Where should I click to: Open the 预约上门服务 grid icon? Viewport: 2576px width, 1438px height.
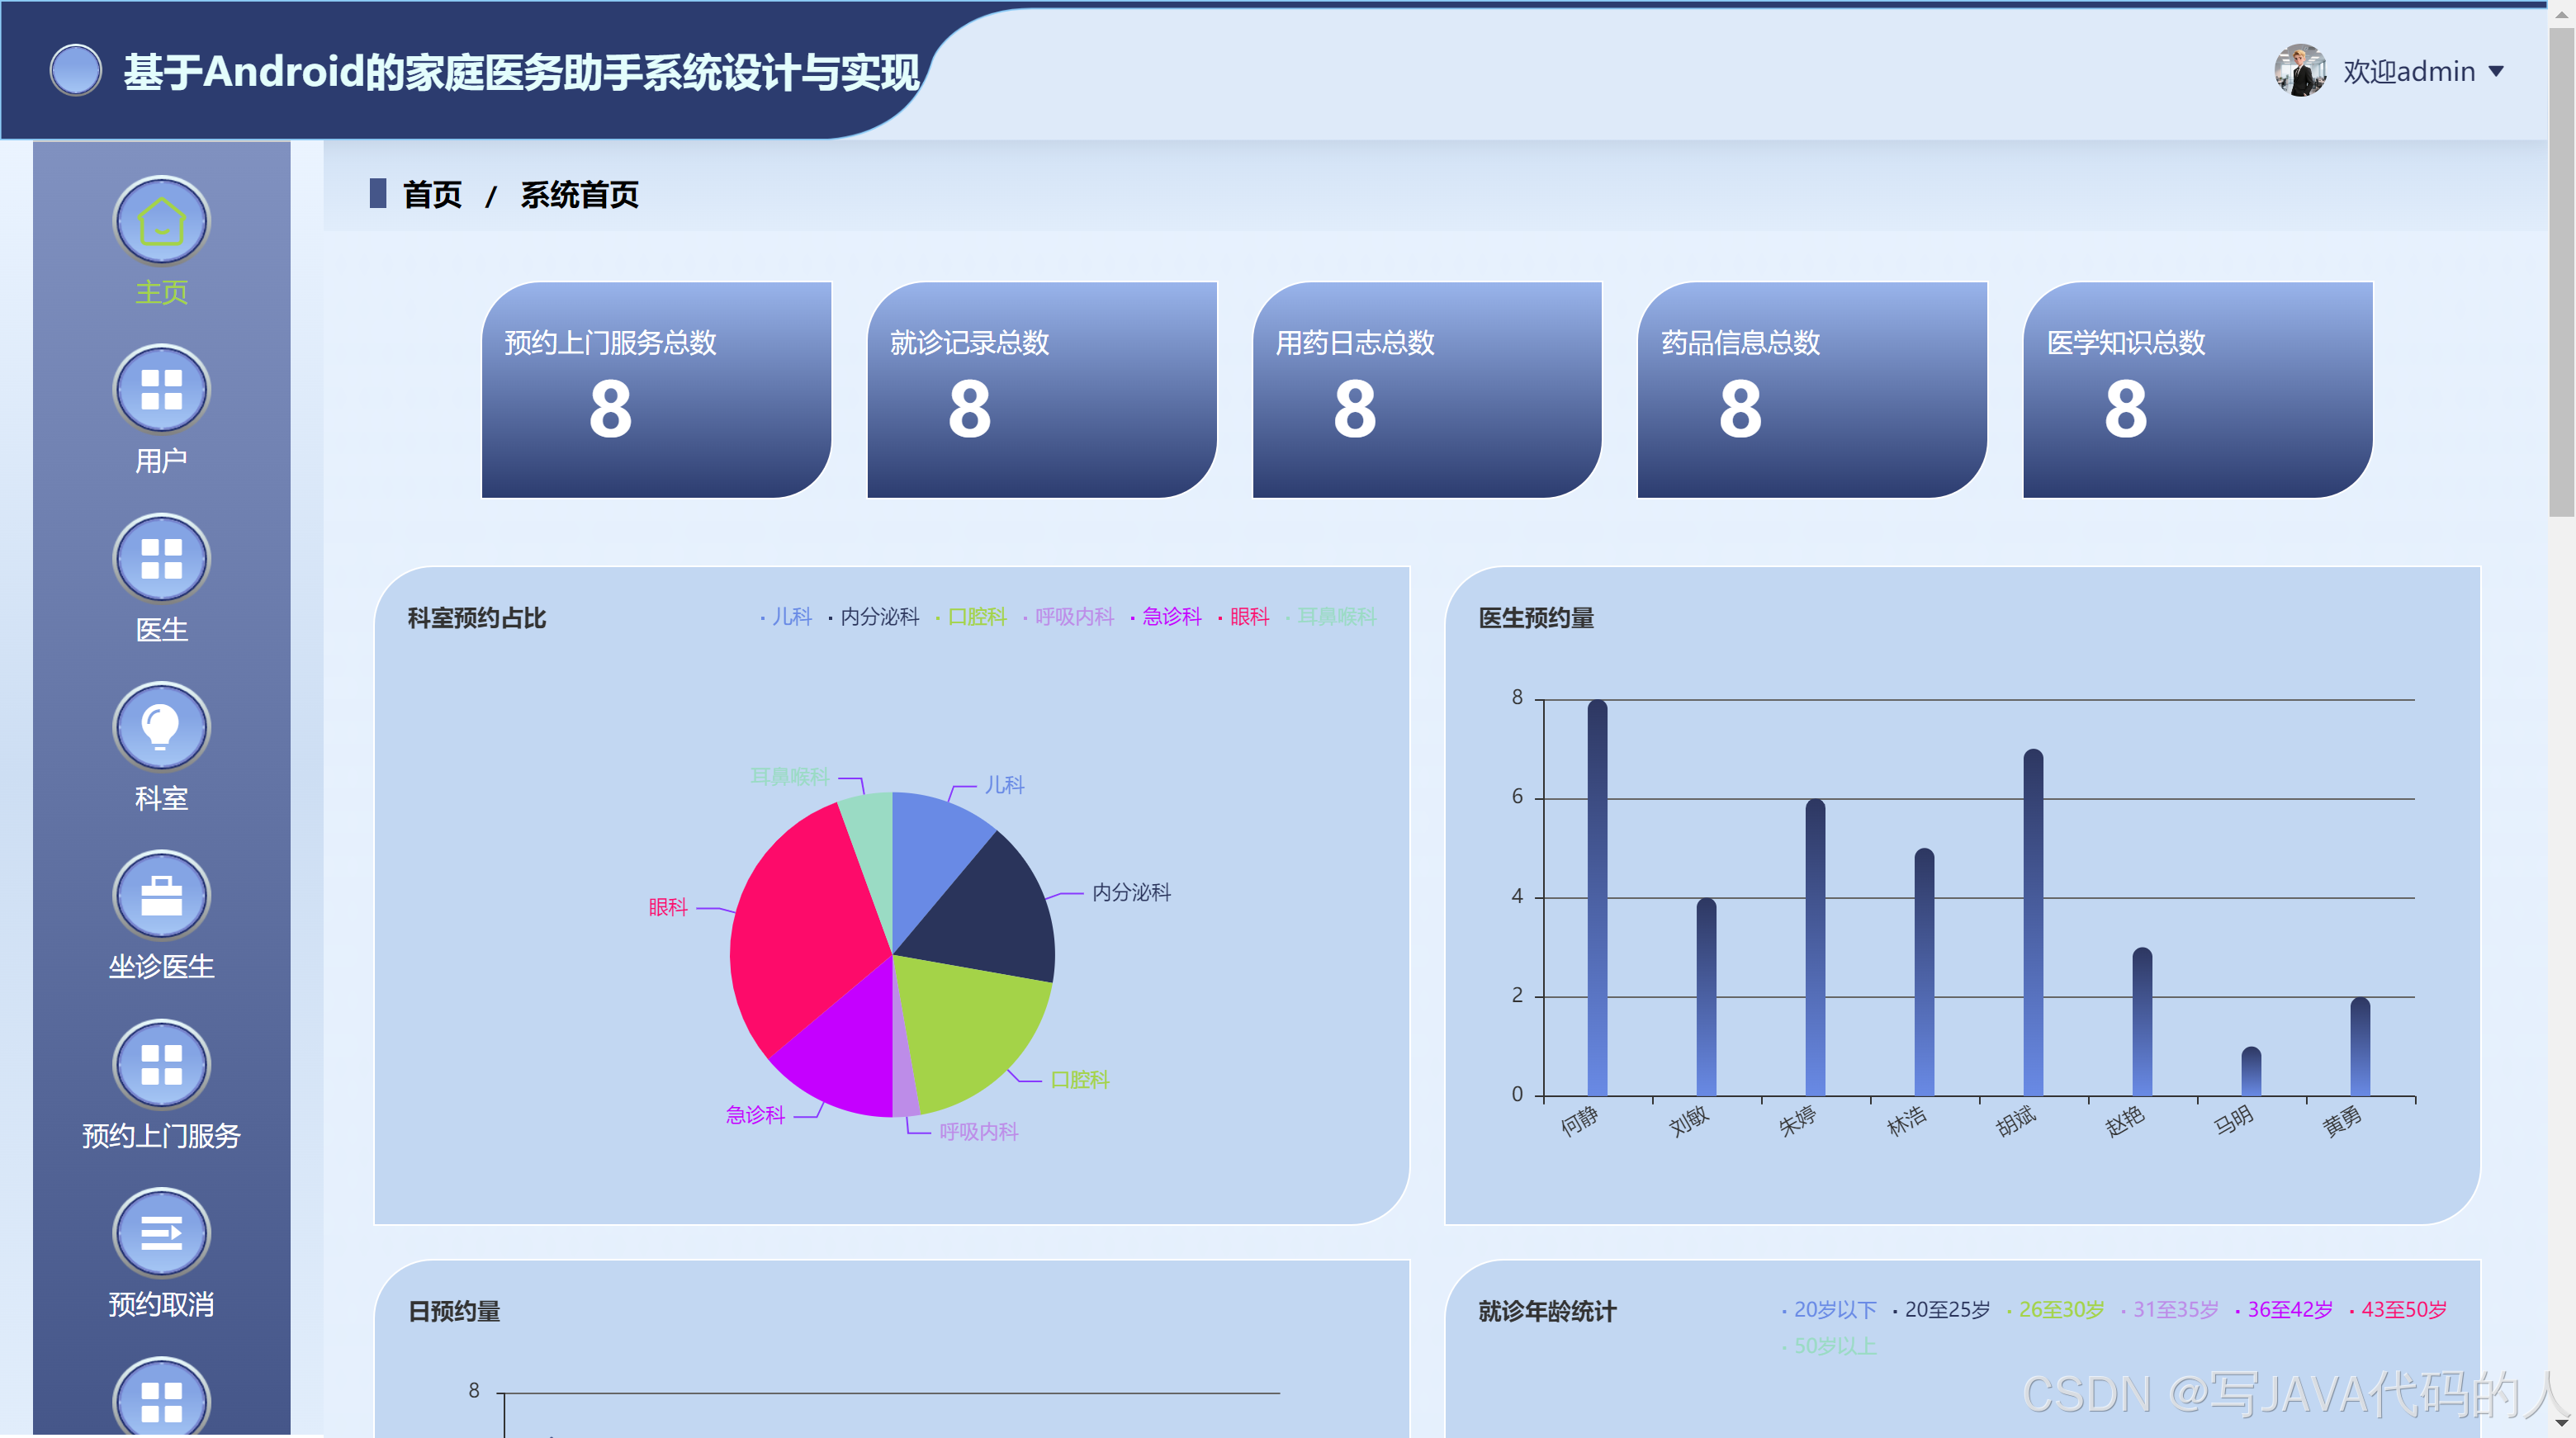(x=161, y=1064)
